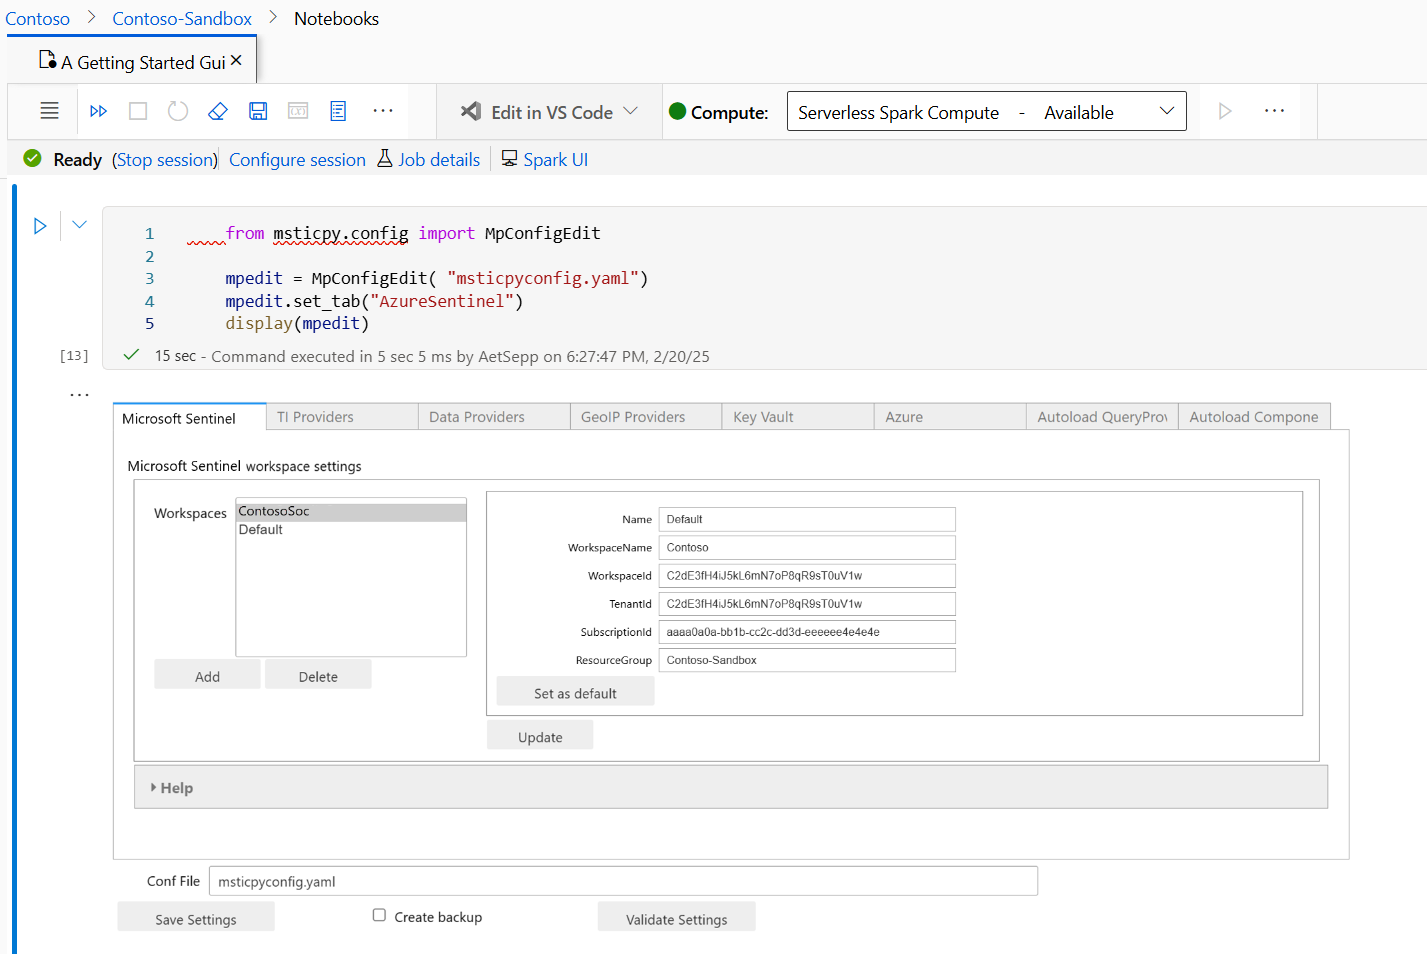Click the Configure session link
The height and width of the screenshot is (954, 1427).
pos(297,160)
